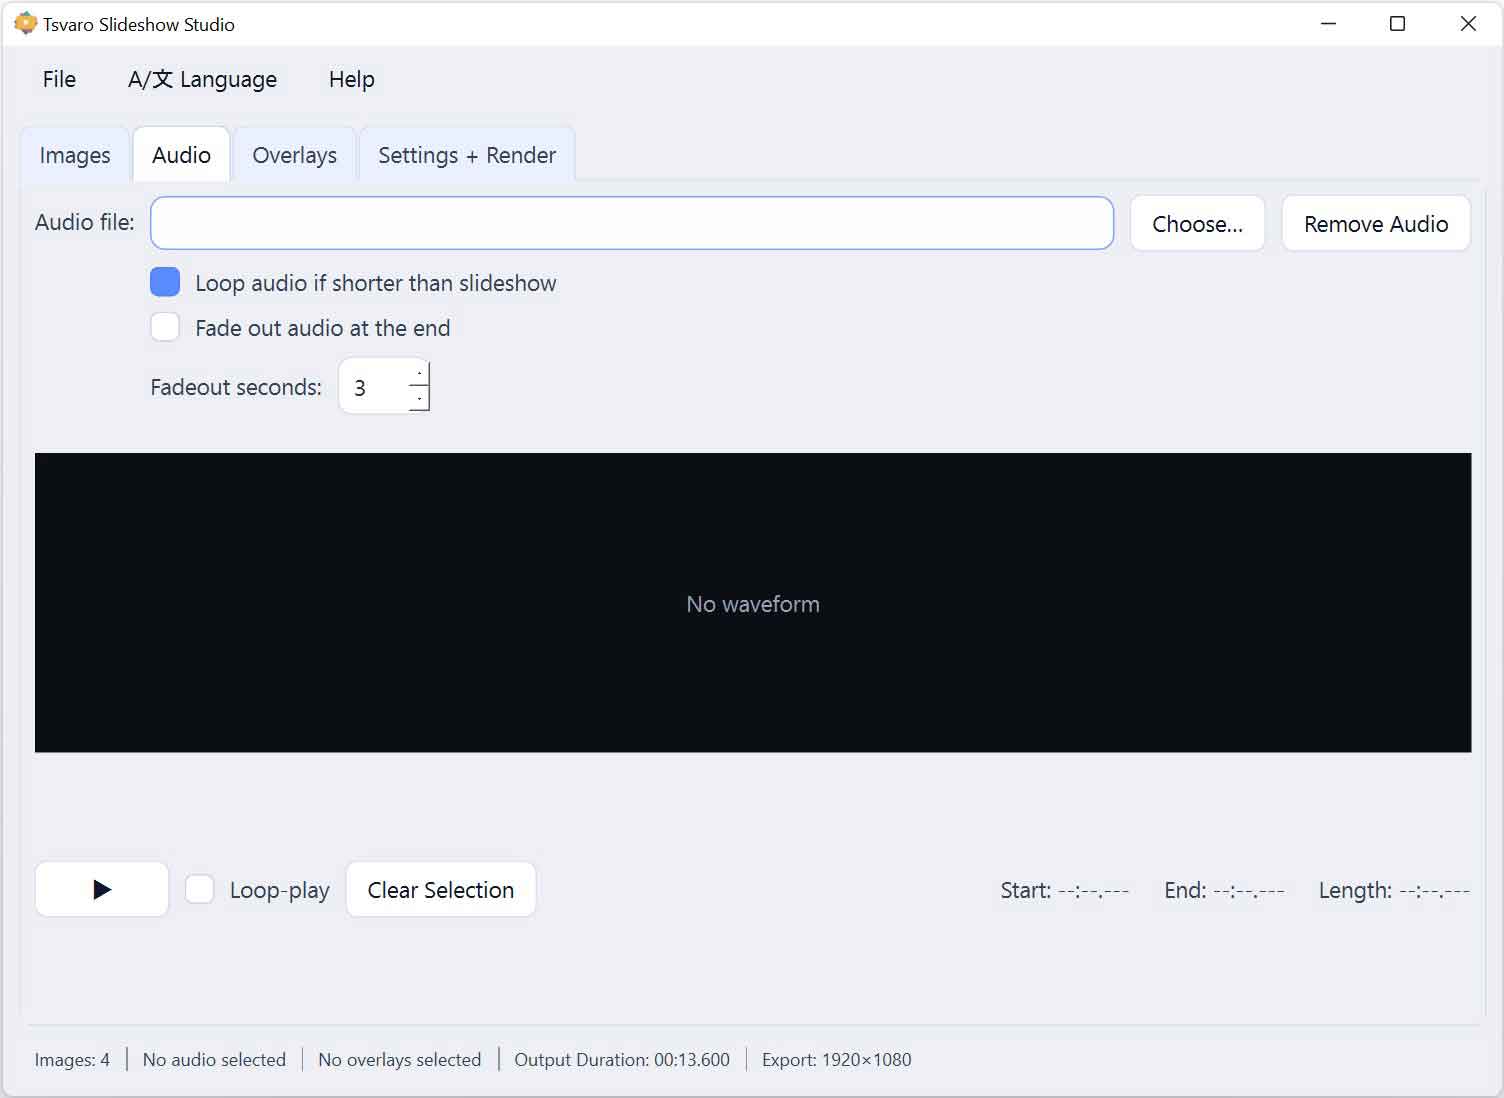The width and height of the screenshot is (1504, 1098).
Task: Disable 'Loop audio if shorter than slideshow'
Action: [x=165, y=282]
